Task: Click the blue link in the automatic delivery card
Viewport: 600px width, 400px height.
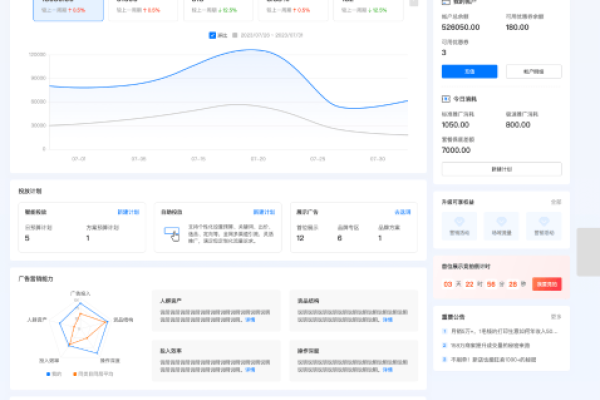Action: [x=264, y=212]
